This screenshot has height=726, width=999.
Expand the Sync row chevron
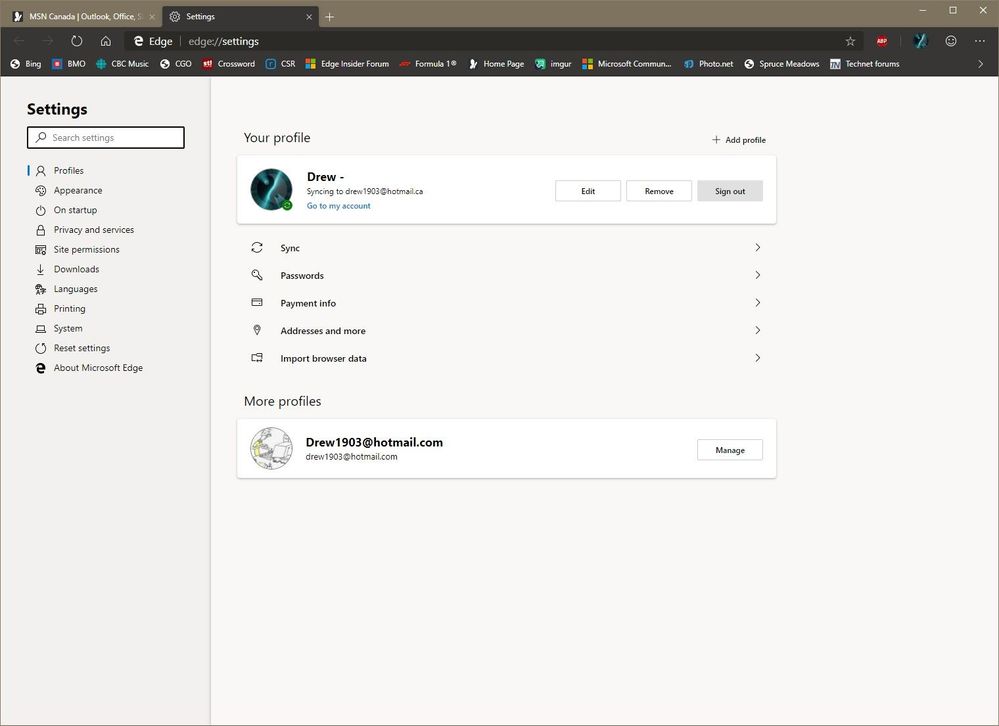point(758,248)
